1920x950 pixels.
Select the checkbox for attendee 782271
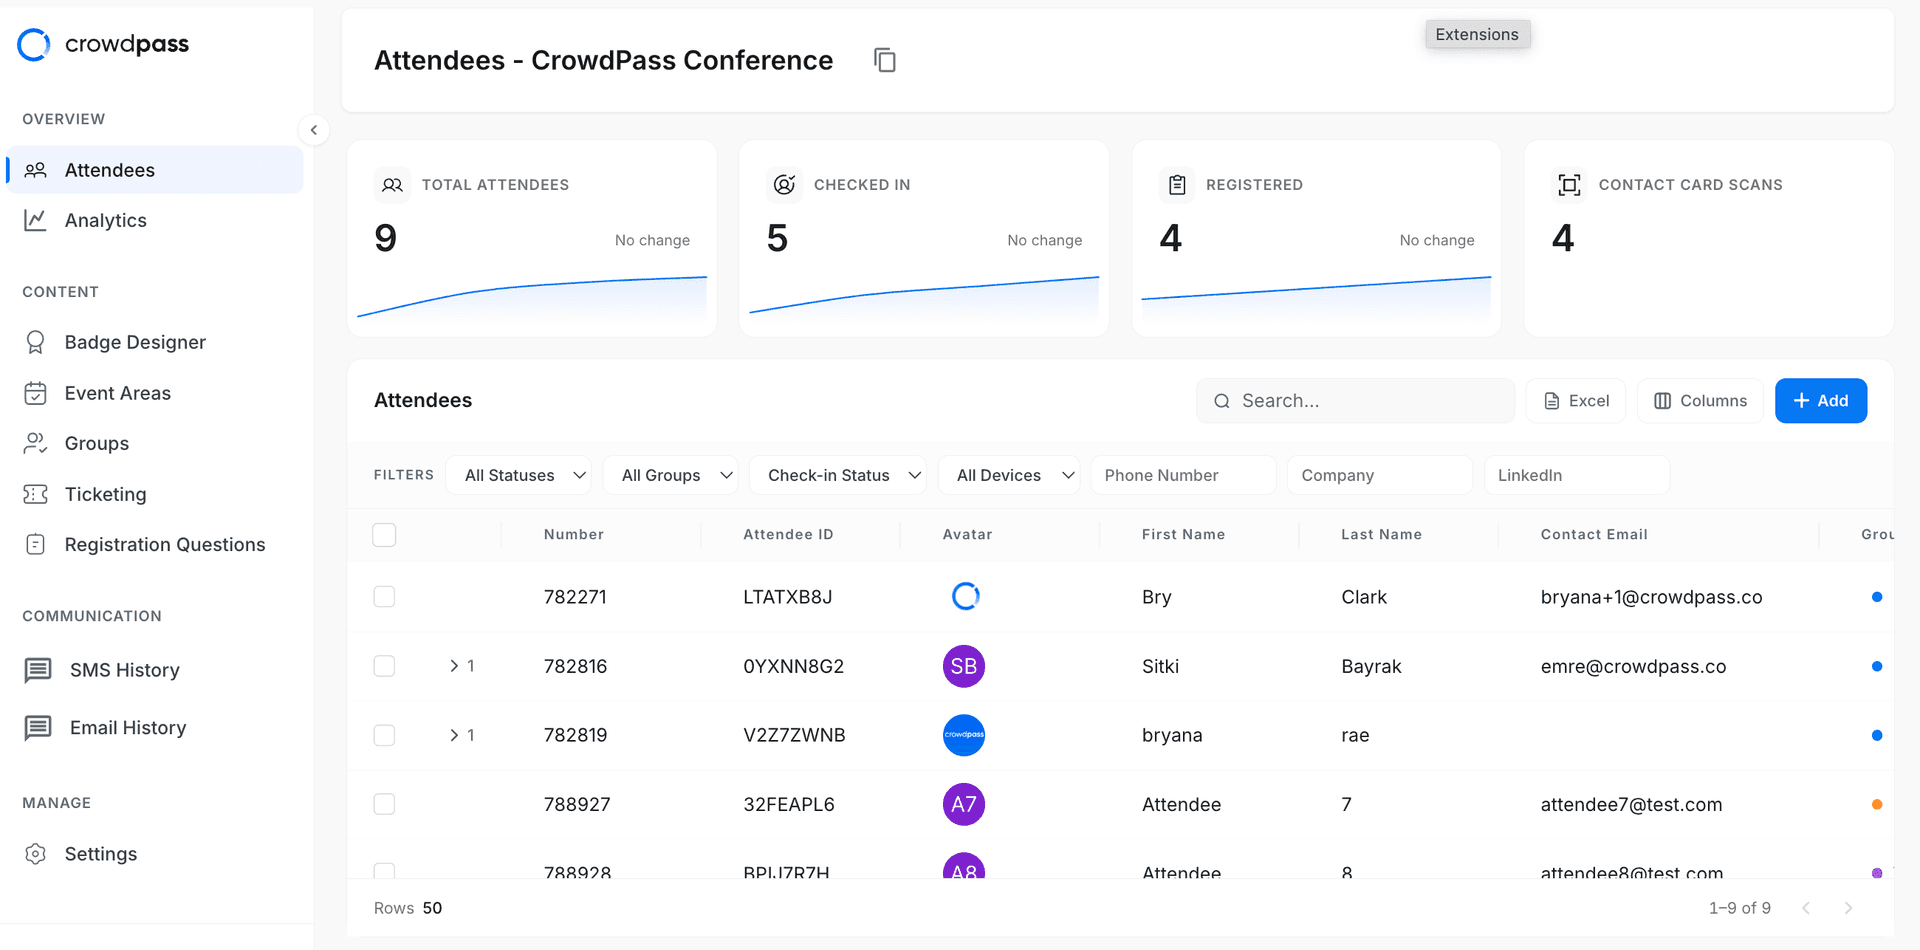[384, 596]
